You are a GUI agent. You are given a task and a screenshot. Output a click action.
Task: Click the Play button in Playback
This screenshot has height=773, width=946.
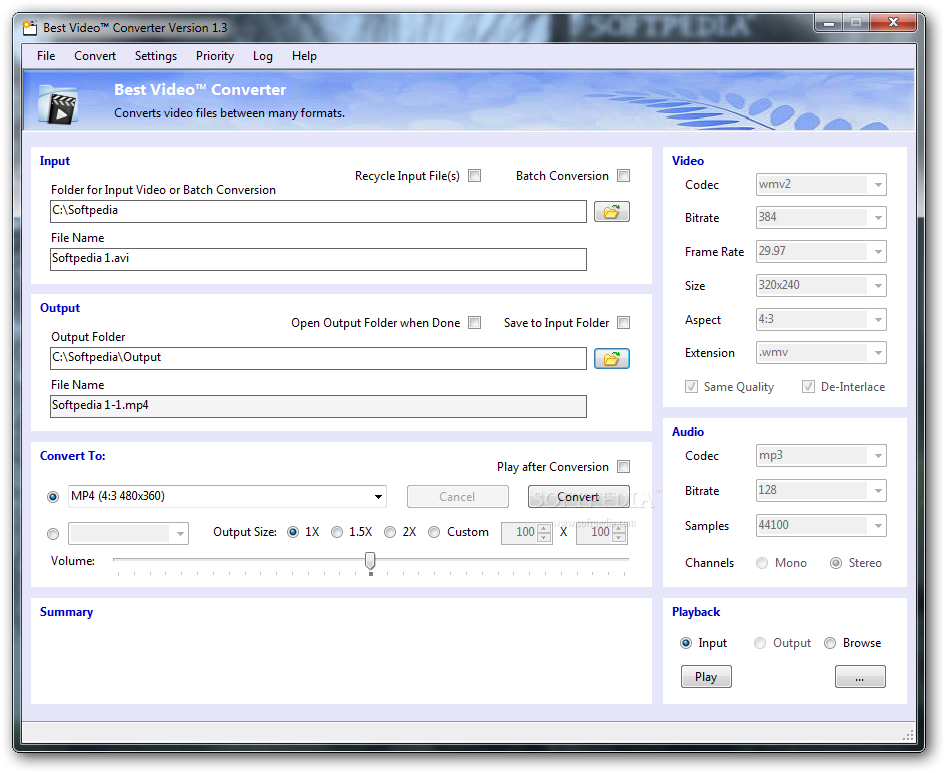[x=706, y=676]
